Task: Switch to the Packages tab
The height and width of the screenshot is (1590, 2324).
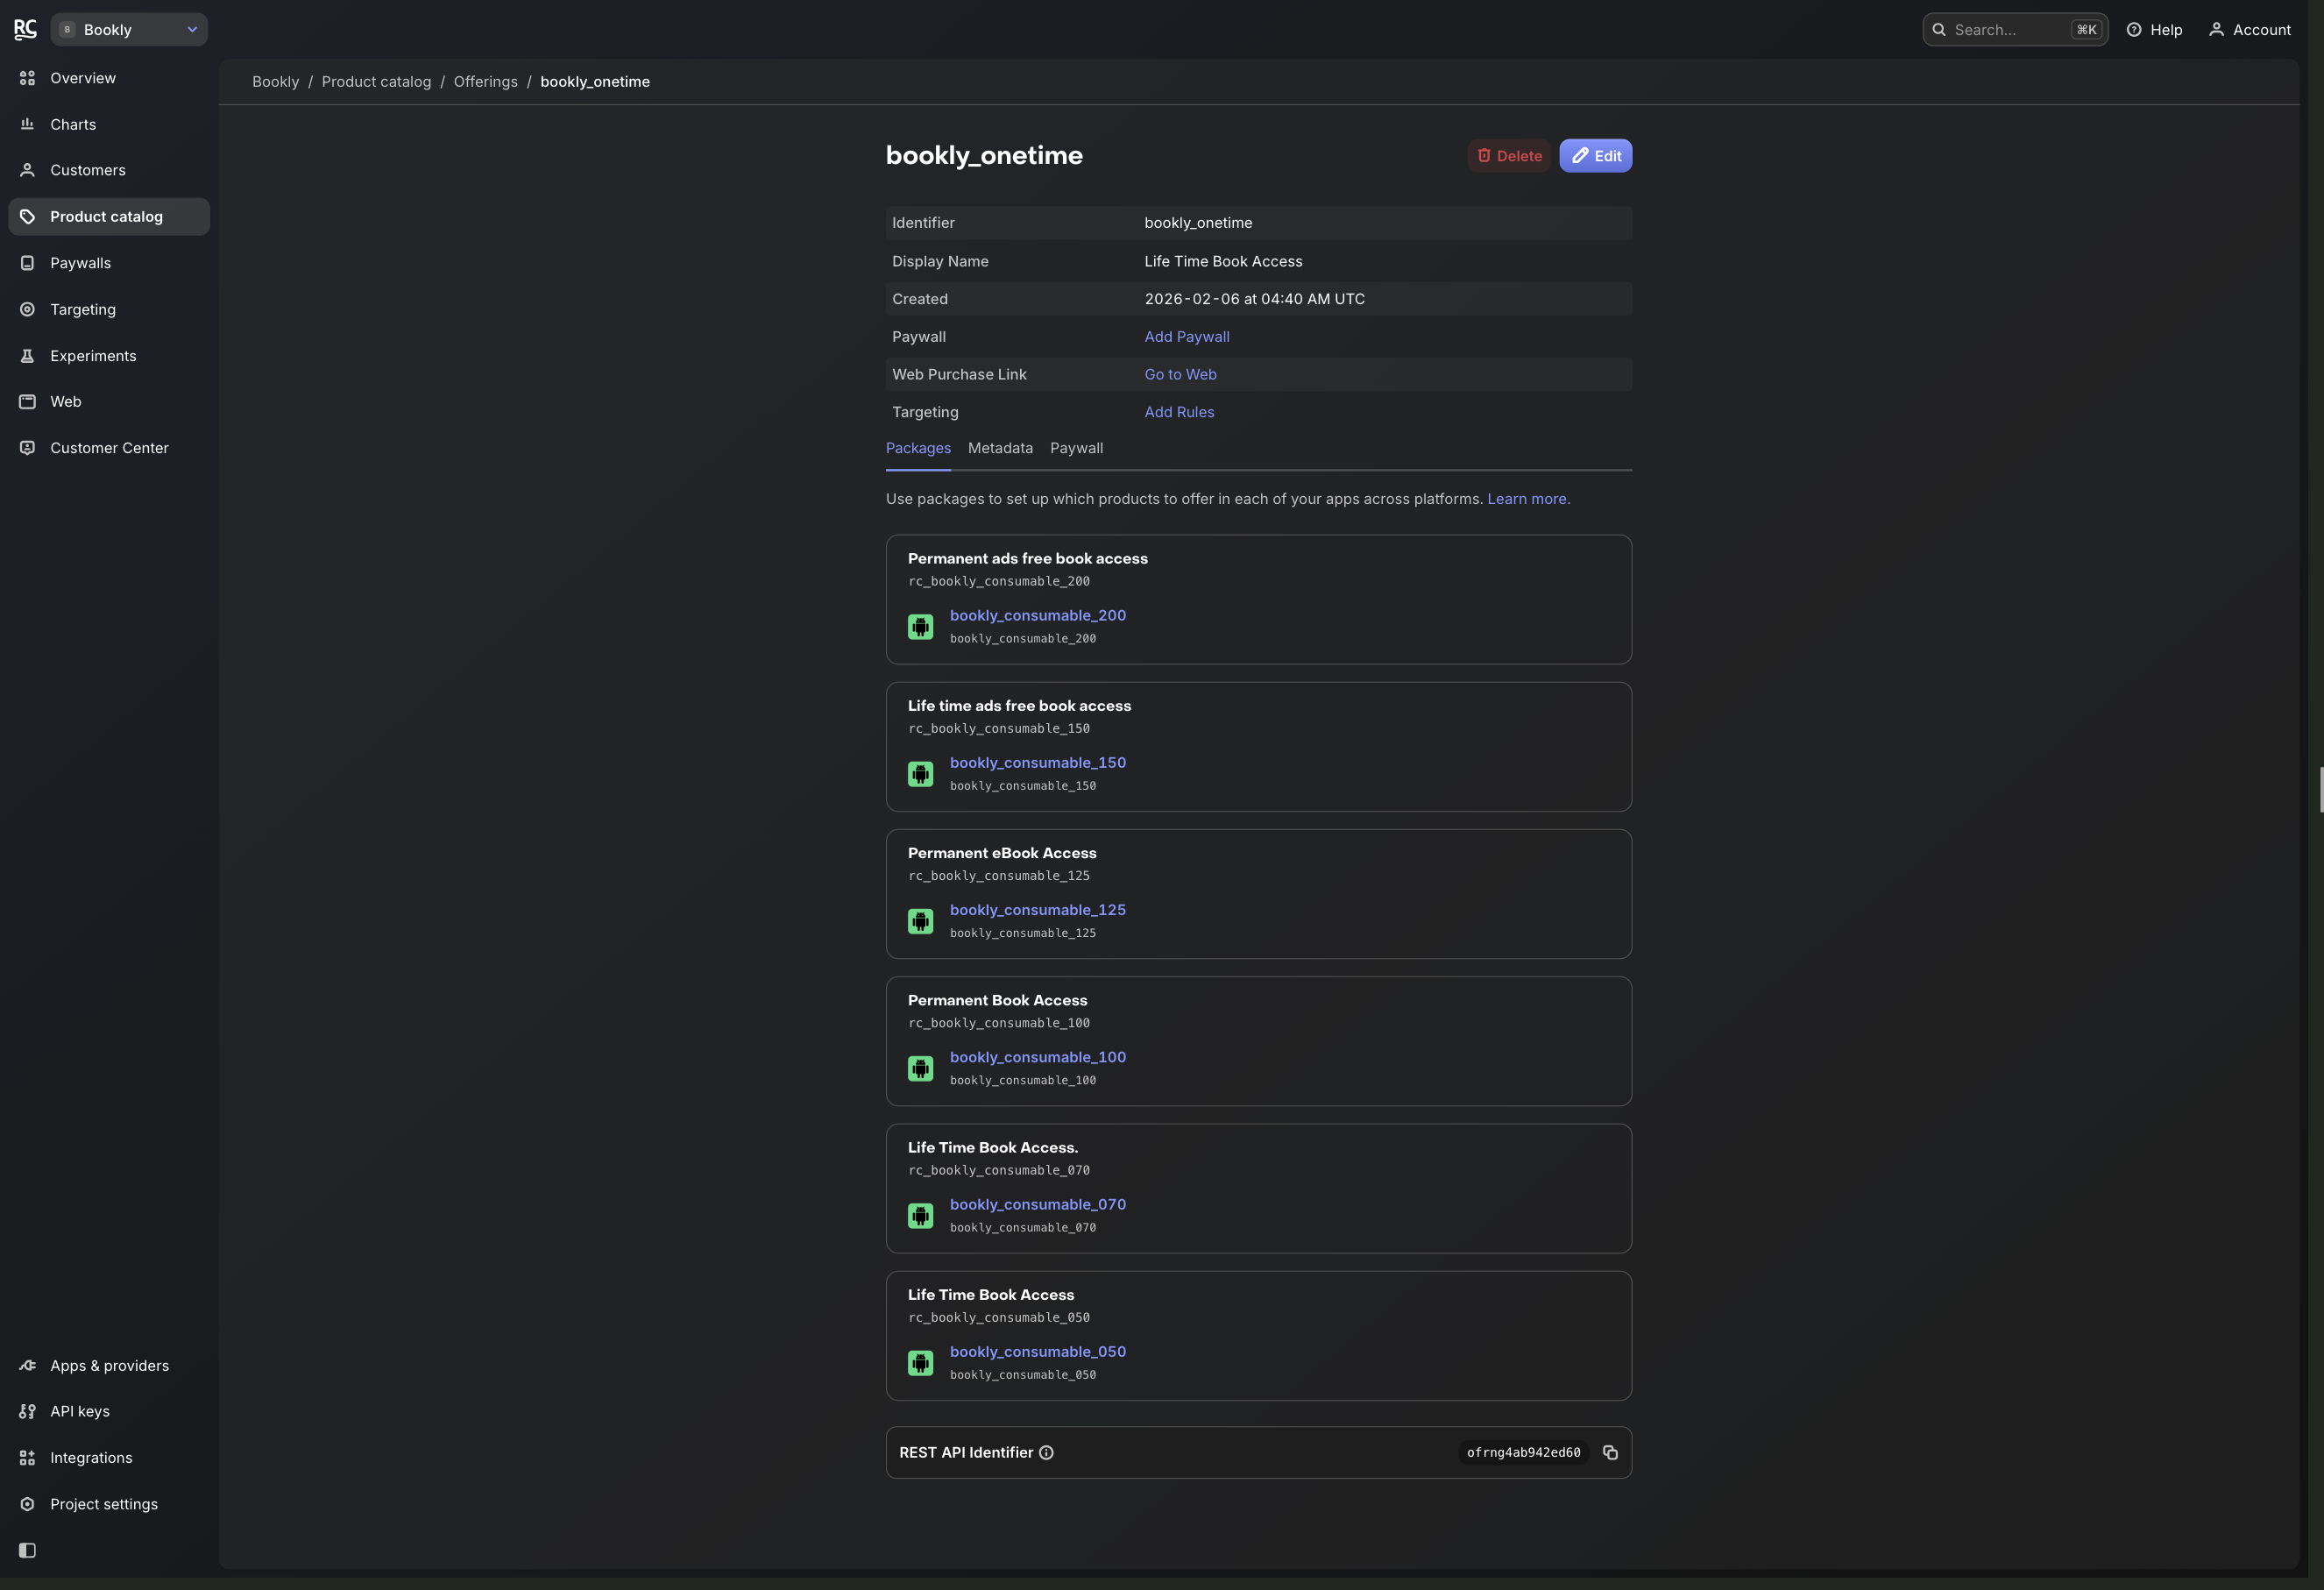Action: (x=917, y=448)
